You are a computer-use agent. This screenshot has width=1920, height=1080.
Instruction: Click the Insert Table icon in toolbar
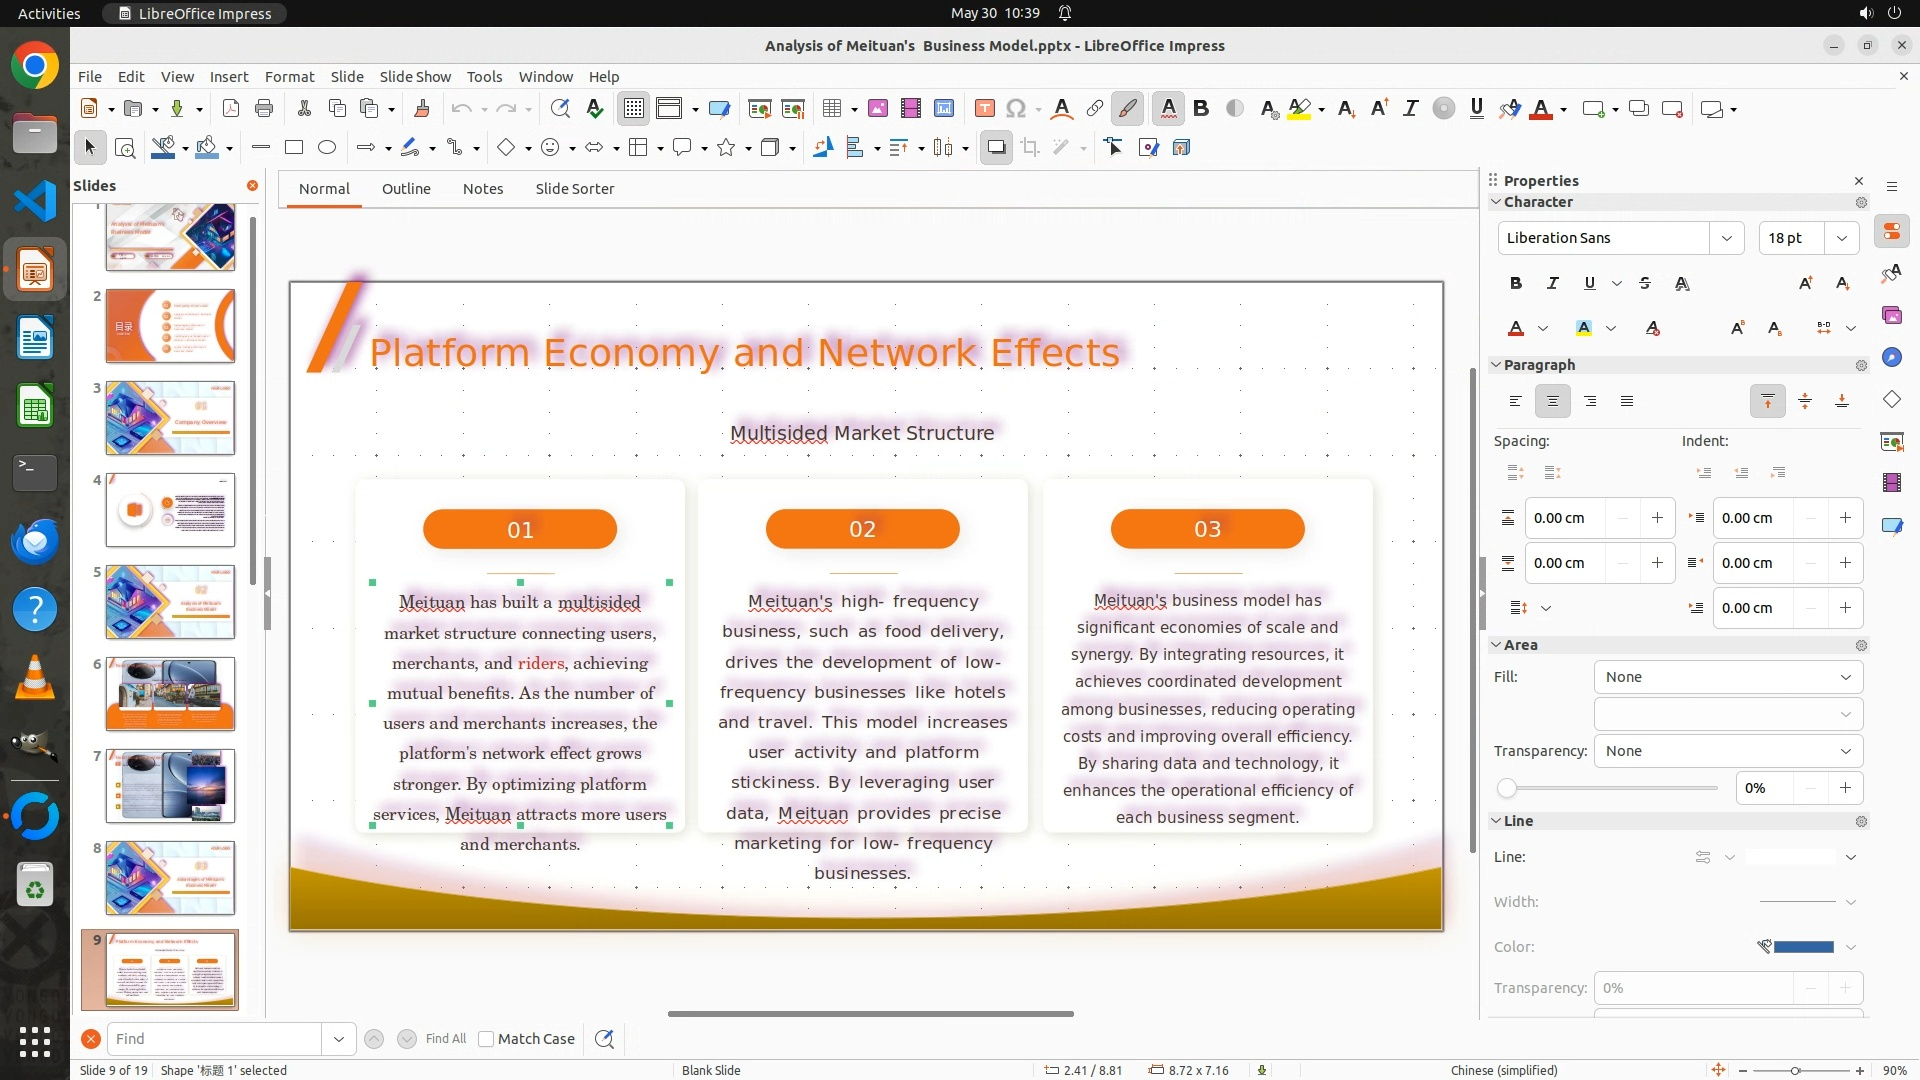831,109
